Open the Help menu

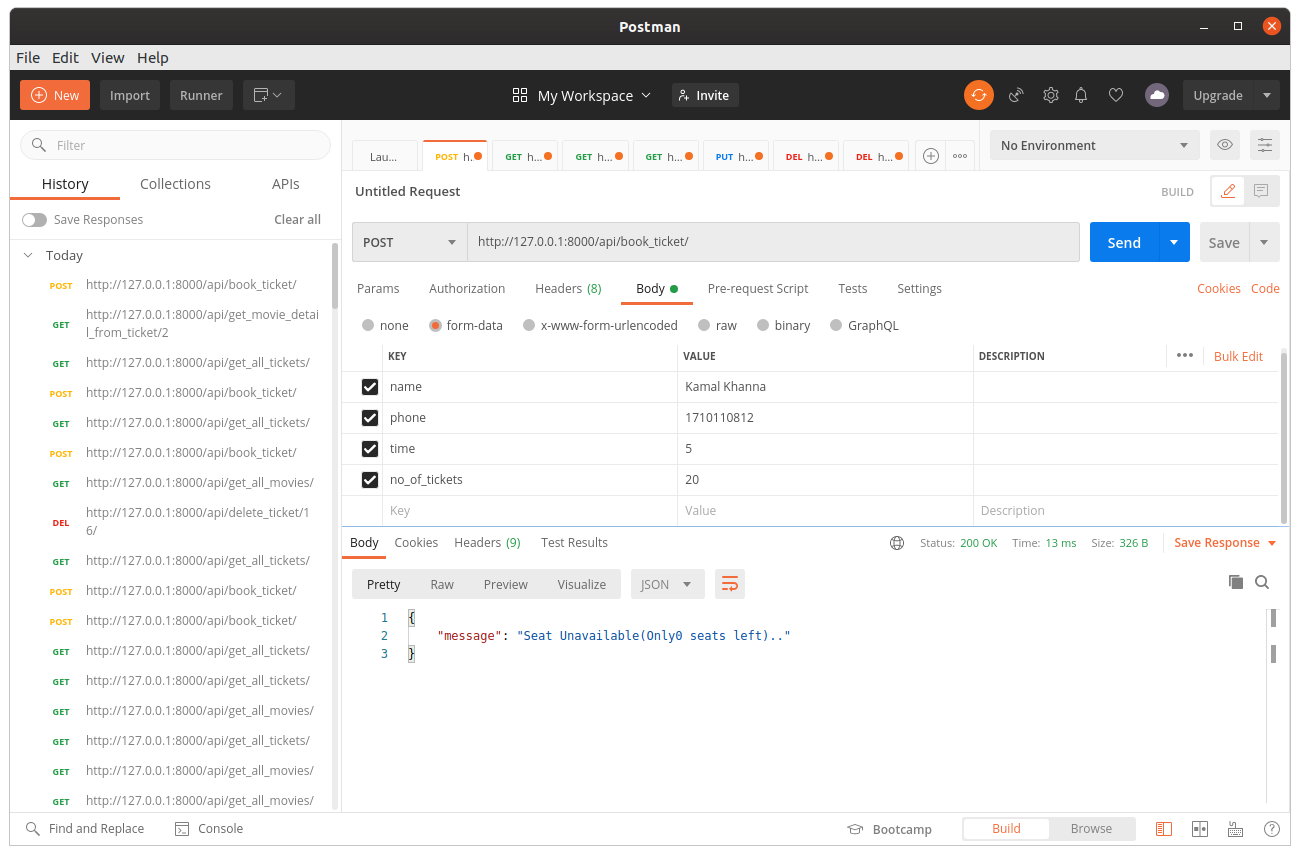(x=153, y=57)
